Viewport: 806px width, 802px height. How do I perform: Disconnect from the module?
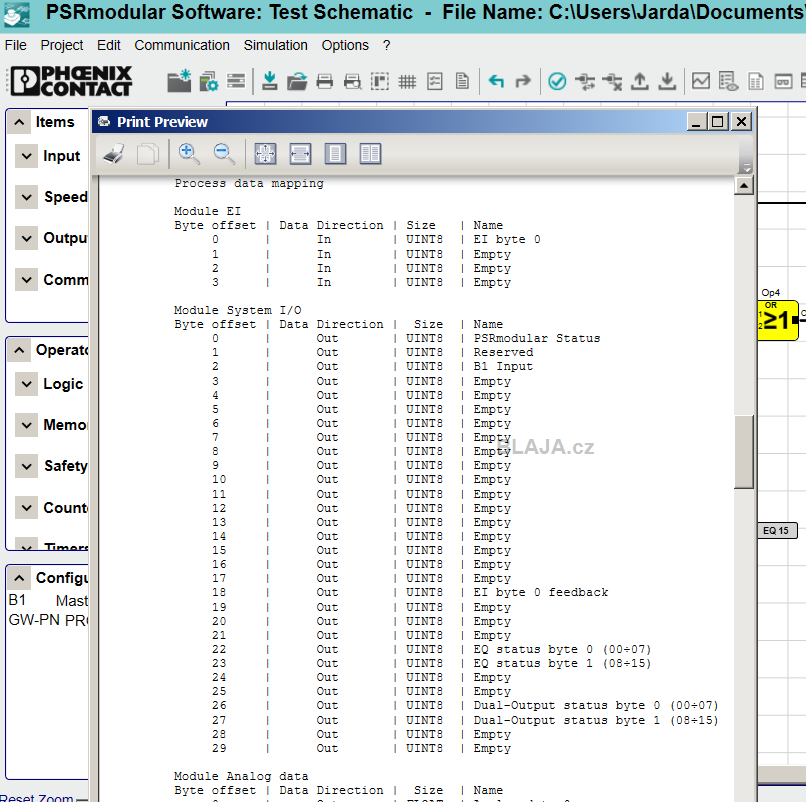tap(612, 81)
